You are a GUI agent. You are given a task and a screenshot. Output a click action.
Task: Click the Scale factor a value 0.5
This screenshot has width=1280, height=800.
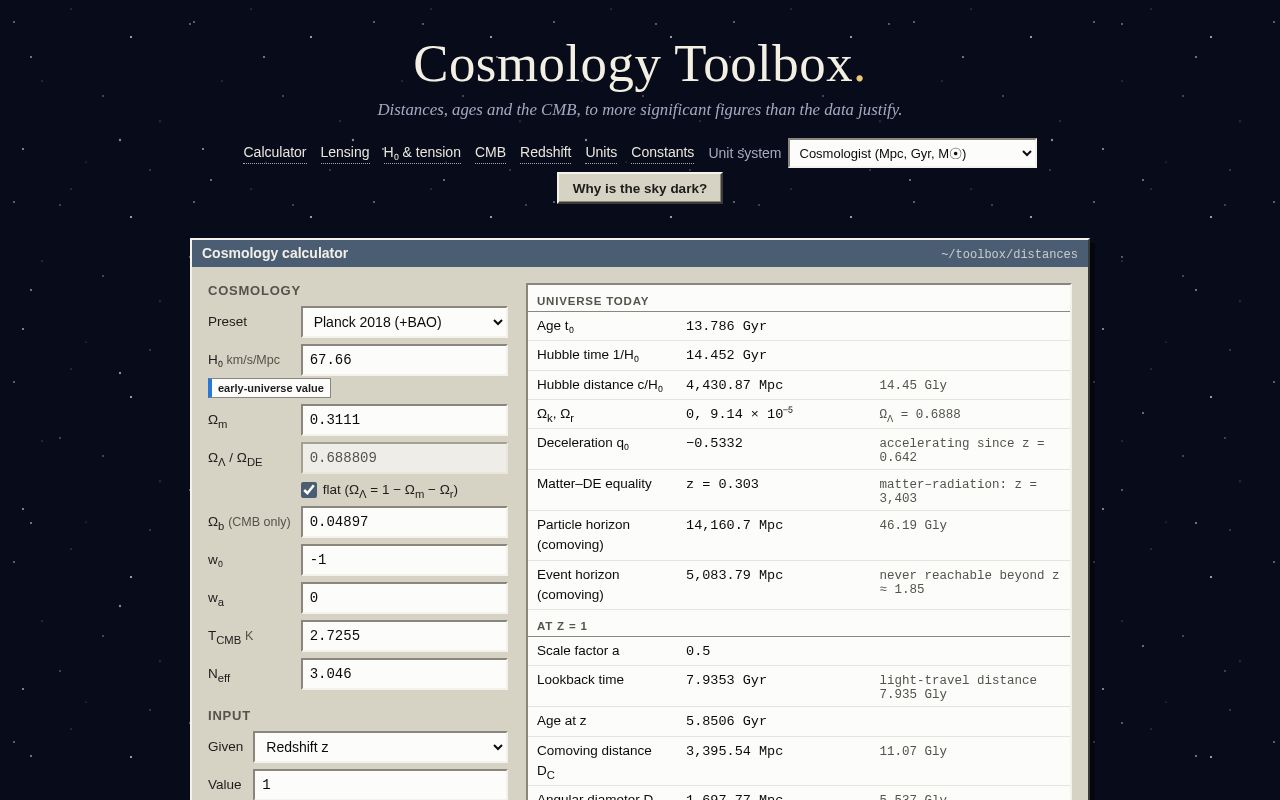[698, 651]
